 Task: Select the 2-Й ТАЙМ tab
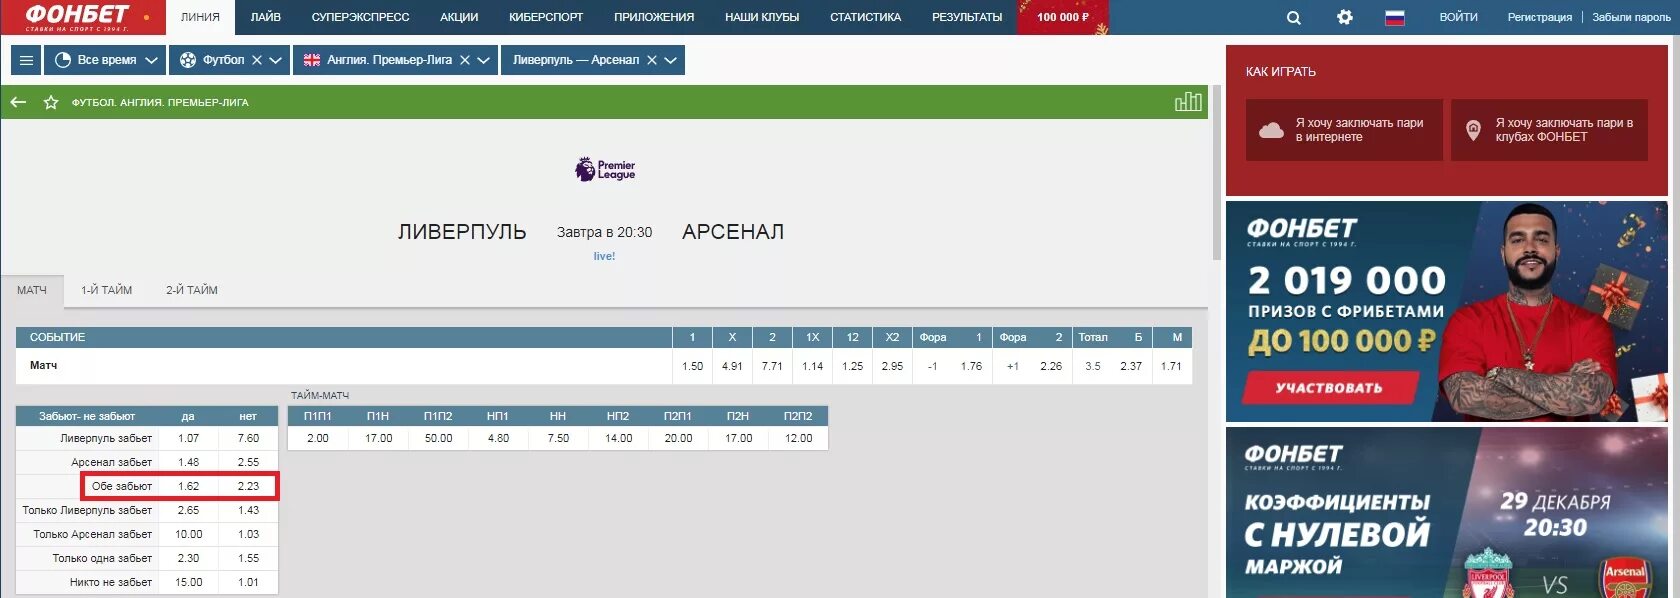pos(192,290)
